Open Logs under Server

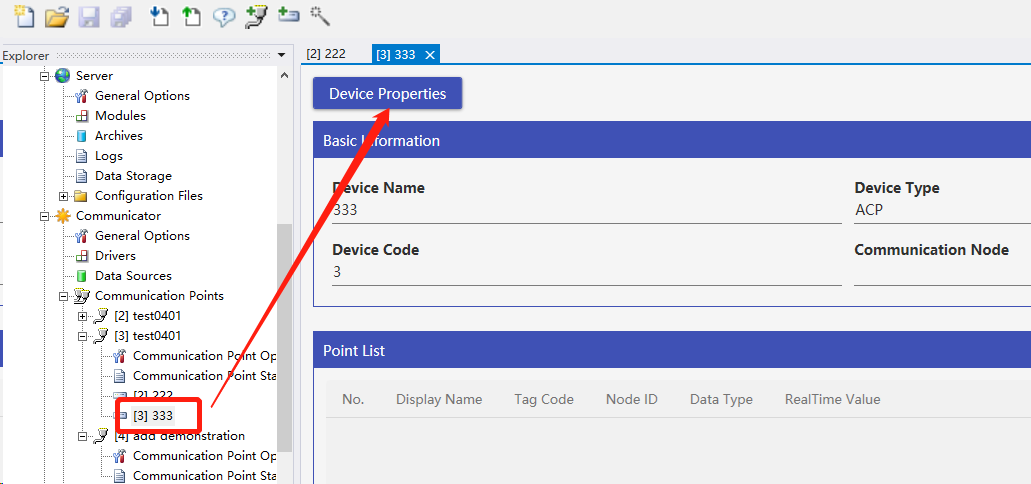(x=108, y=156)
